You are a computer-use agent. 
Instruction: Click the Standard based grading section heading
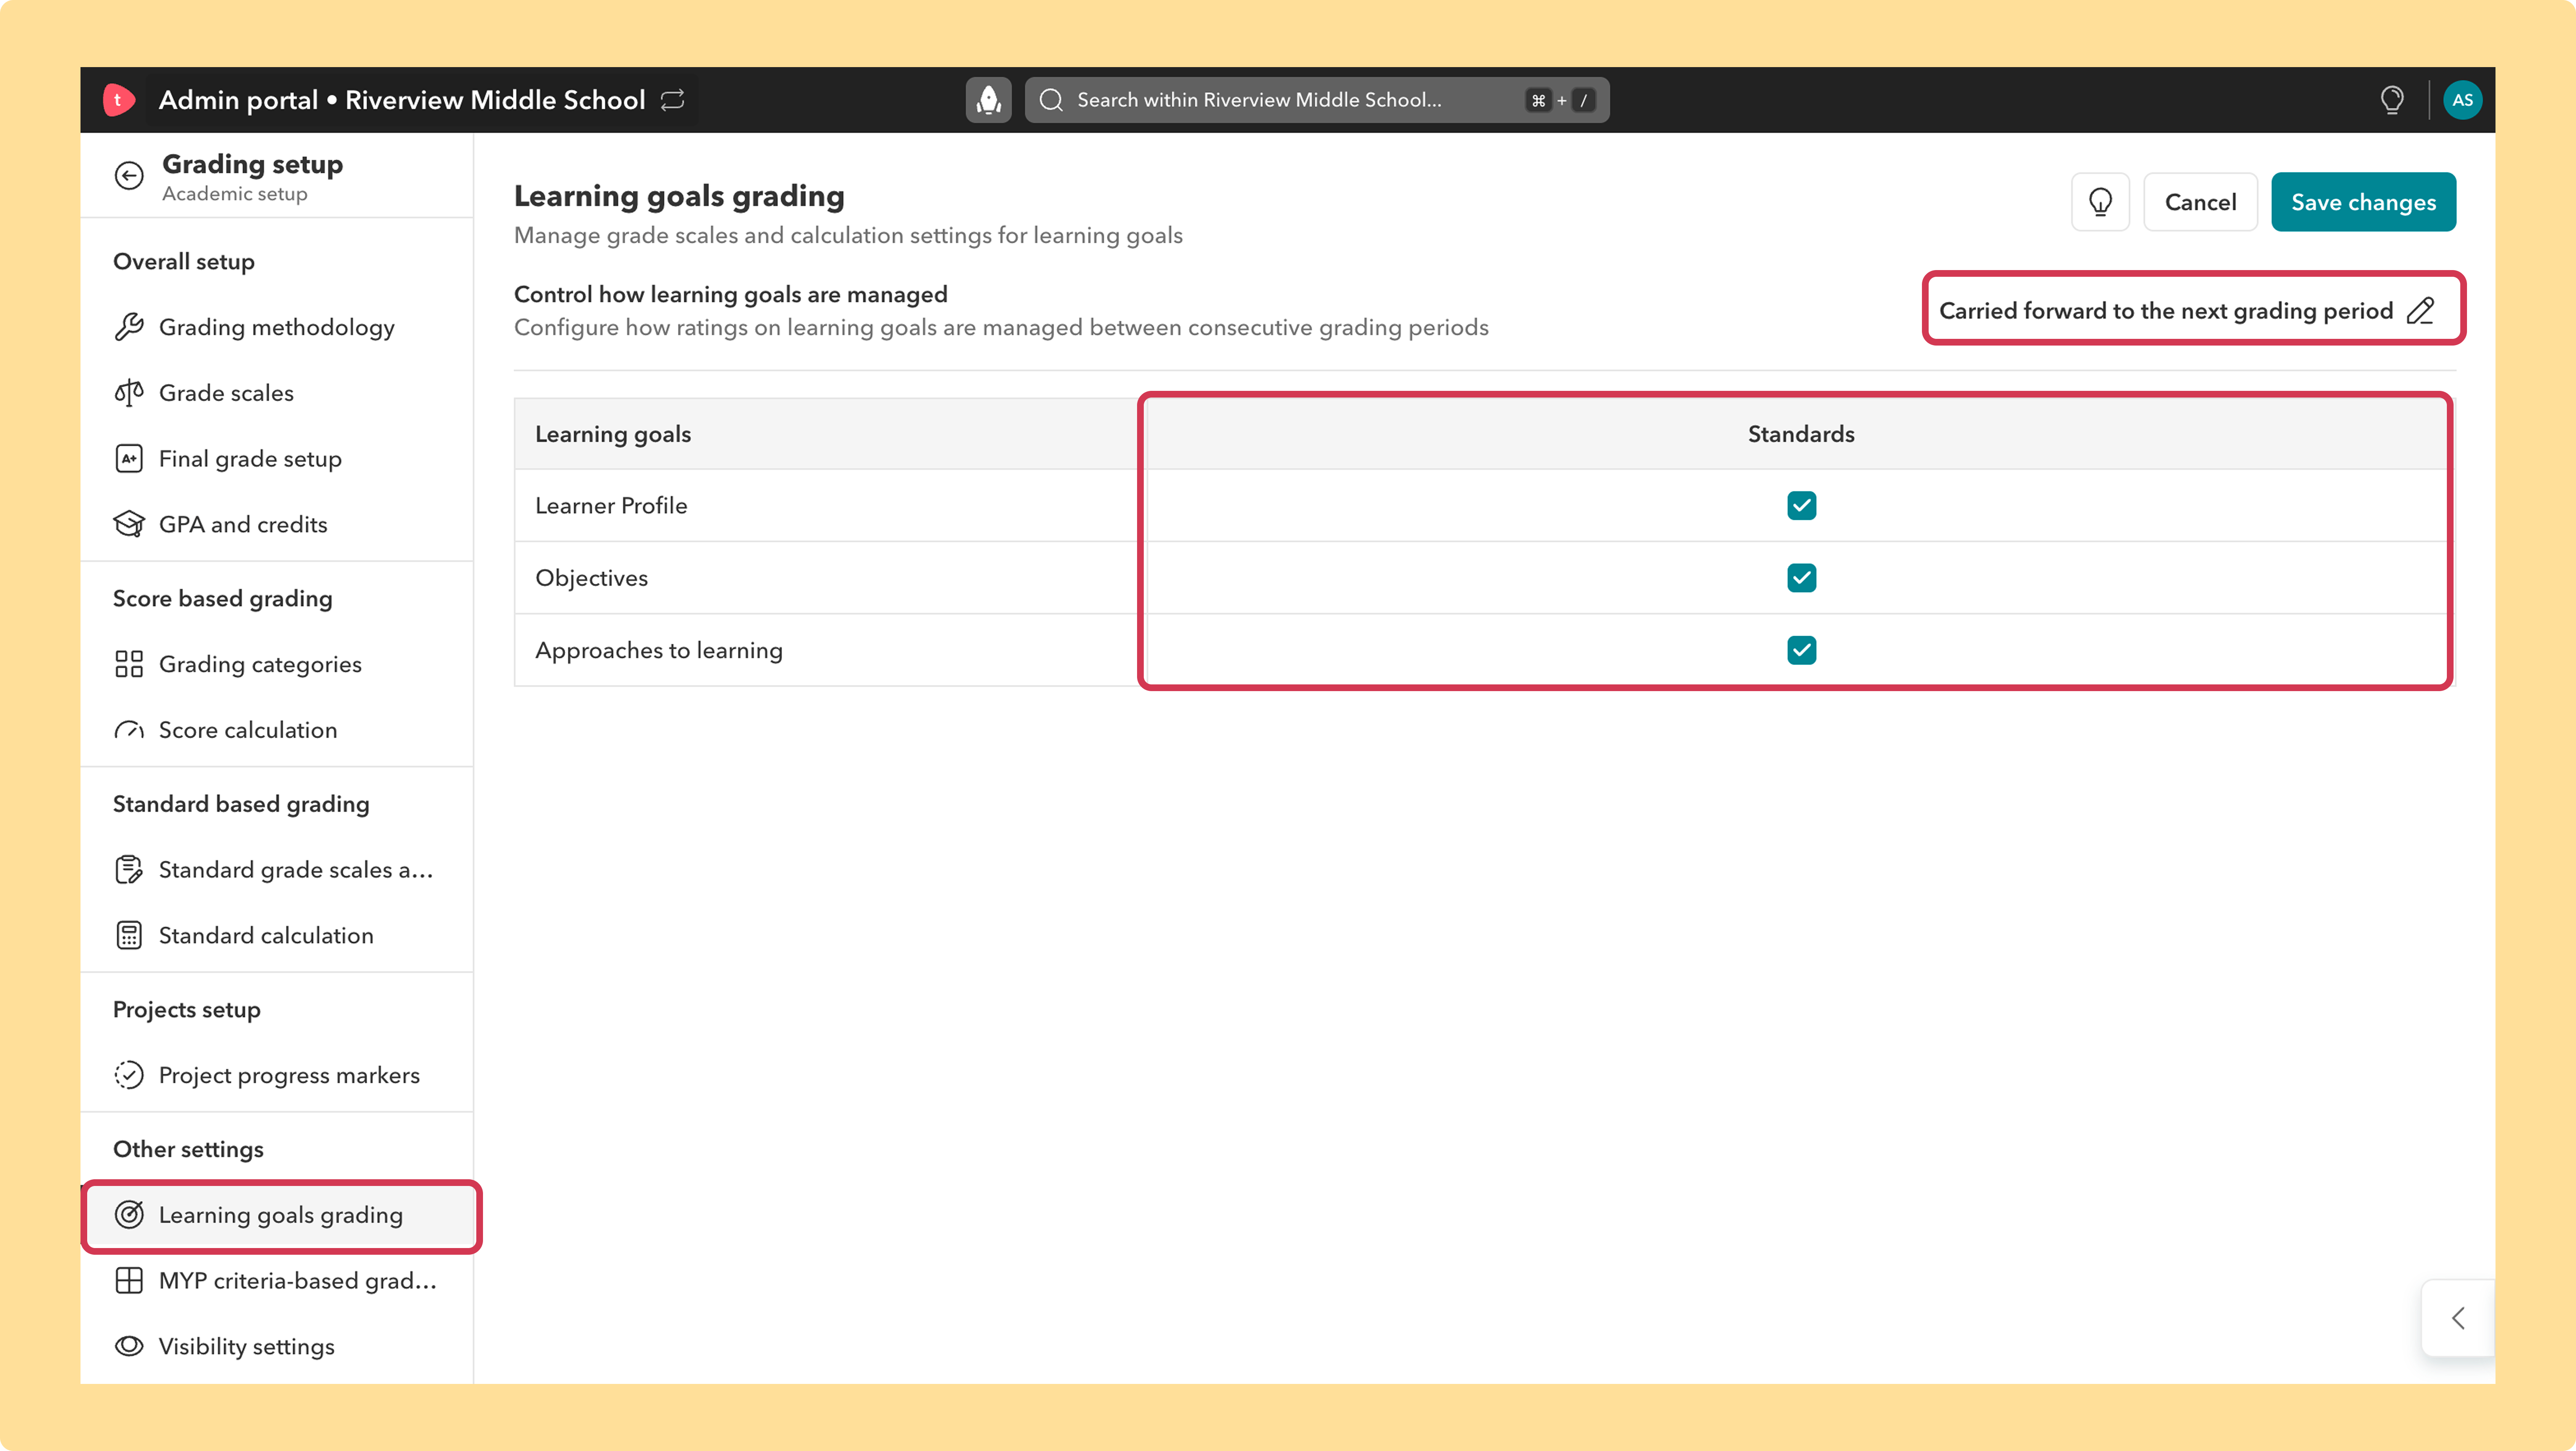point(241,804)
